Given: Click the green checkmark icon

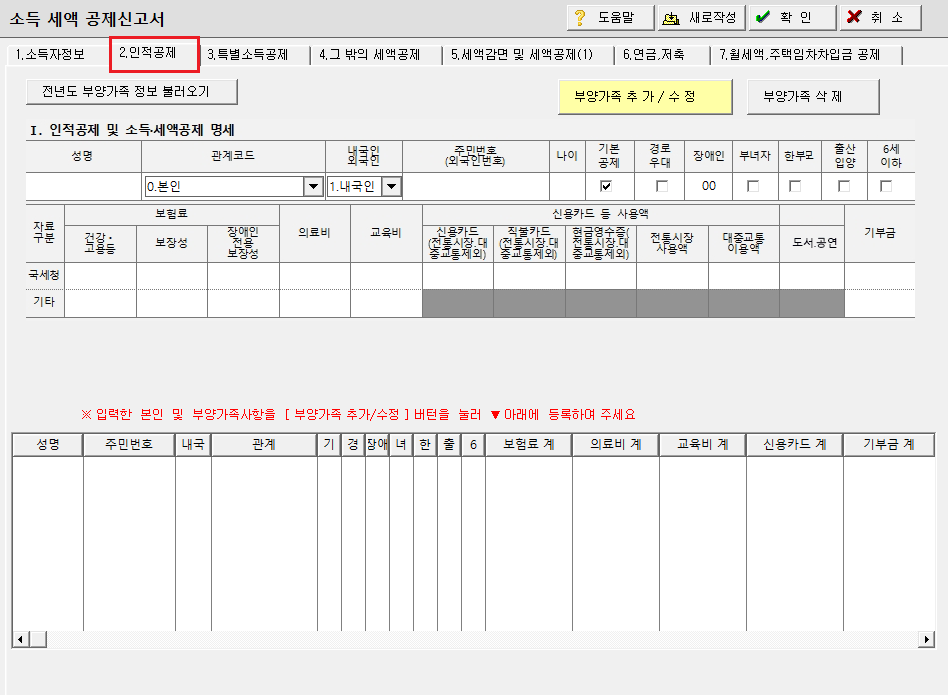Looking at the screenshot, I should click(x=763, y=17).
